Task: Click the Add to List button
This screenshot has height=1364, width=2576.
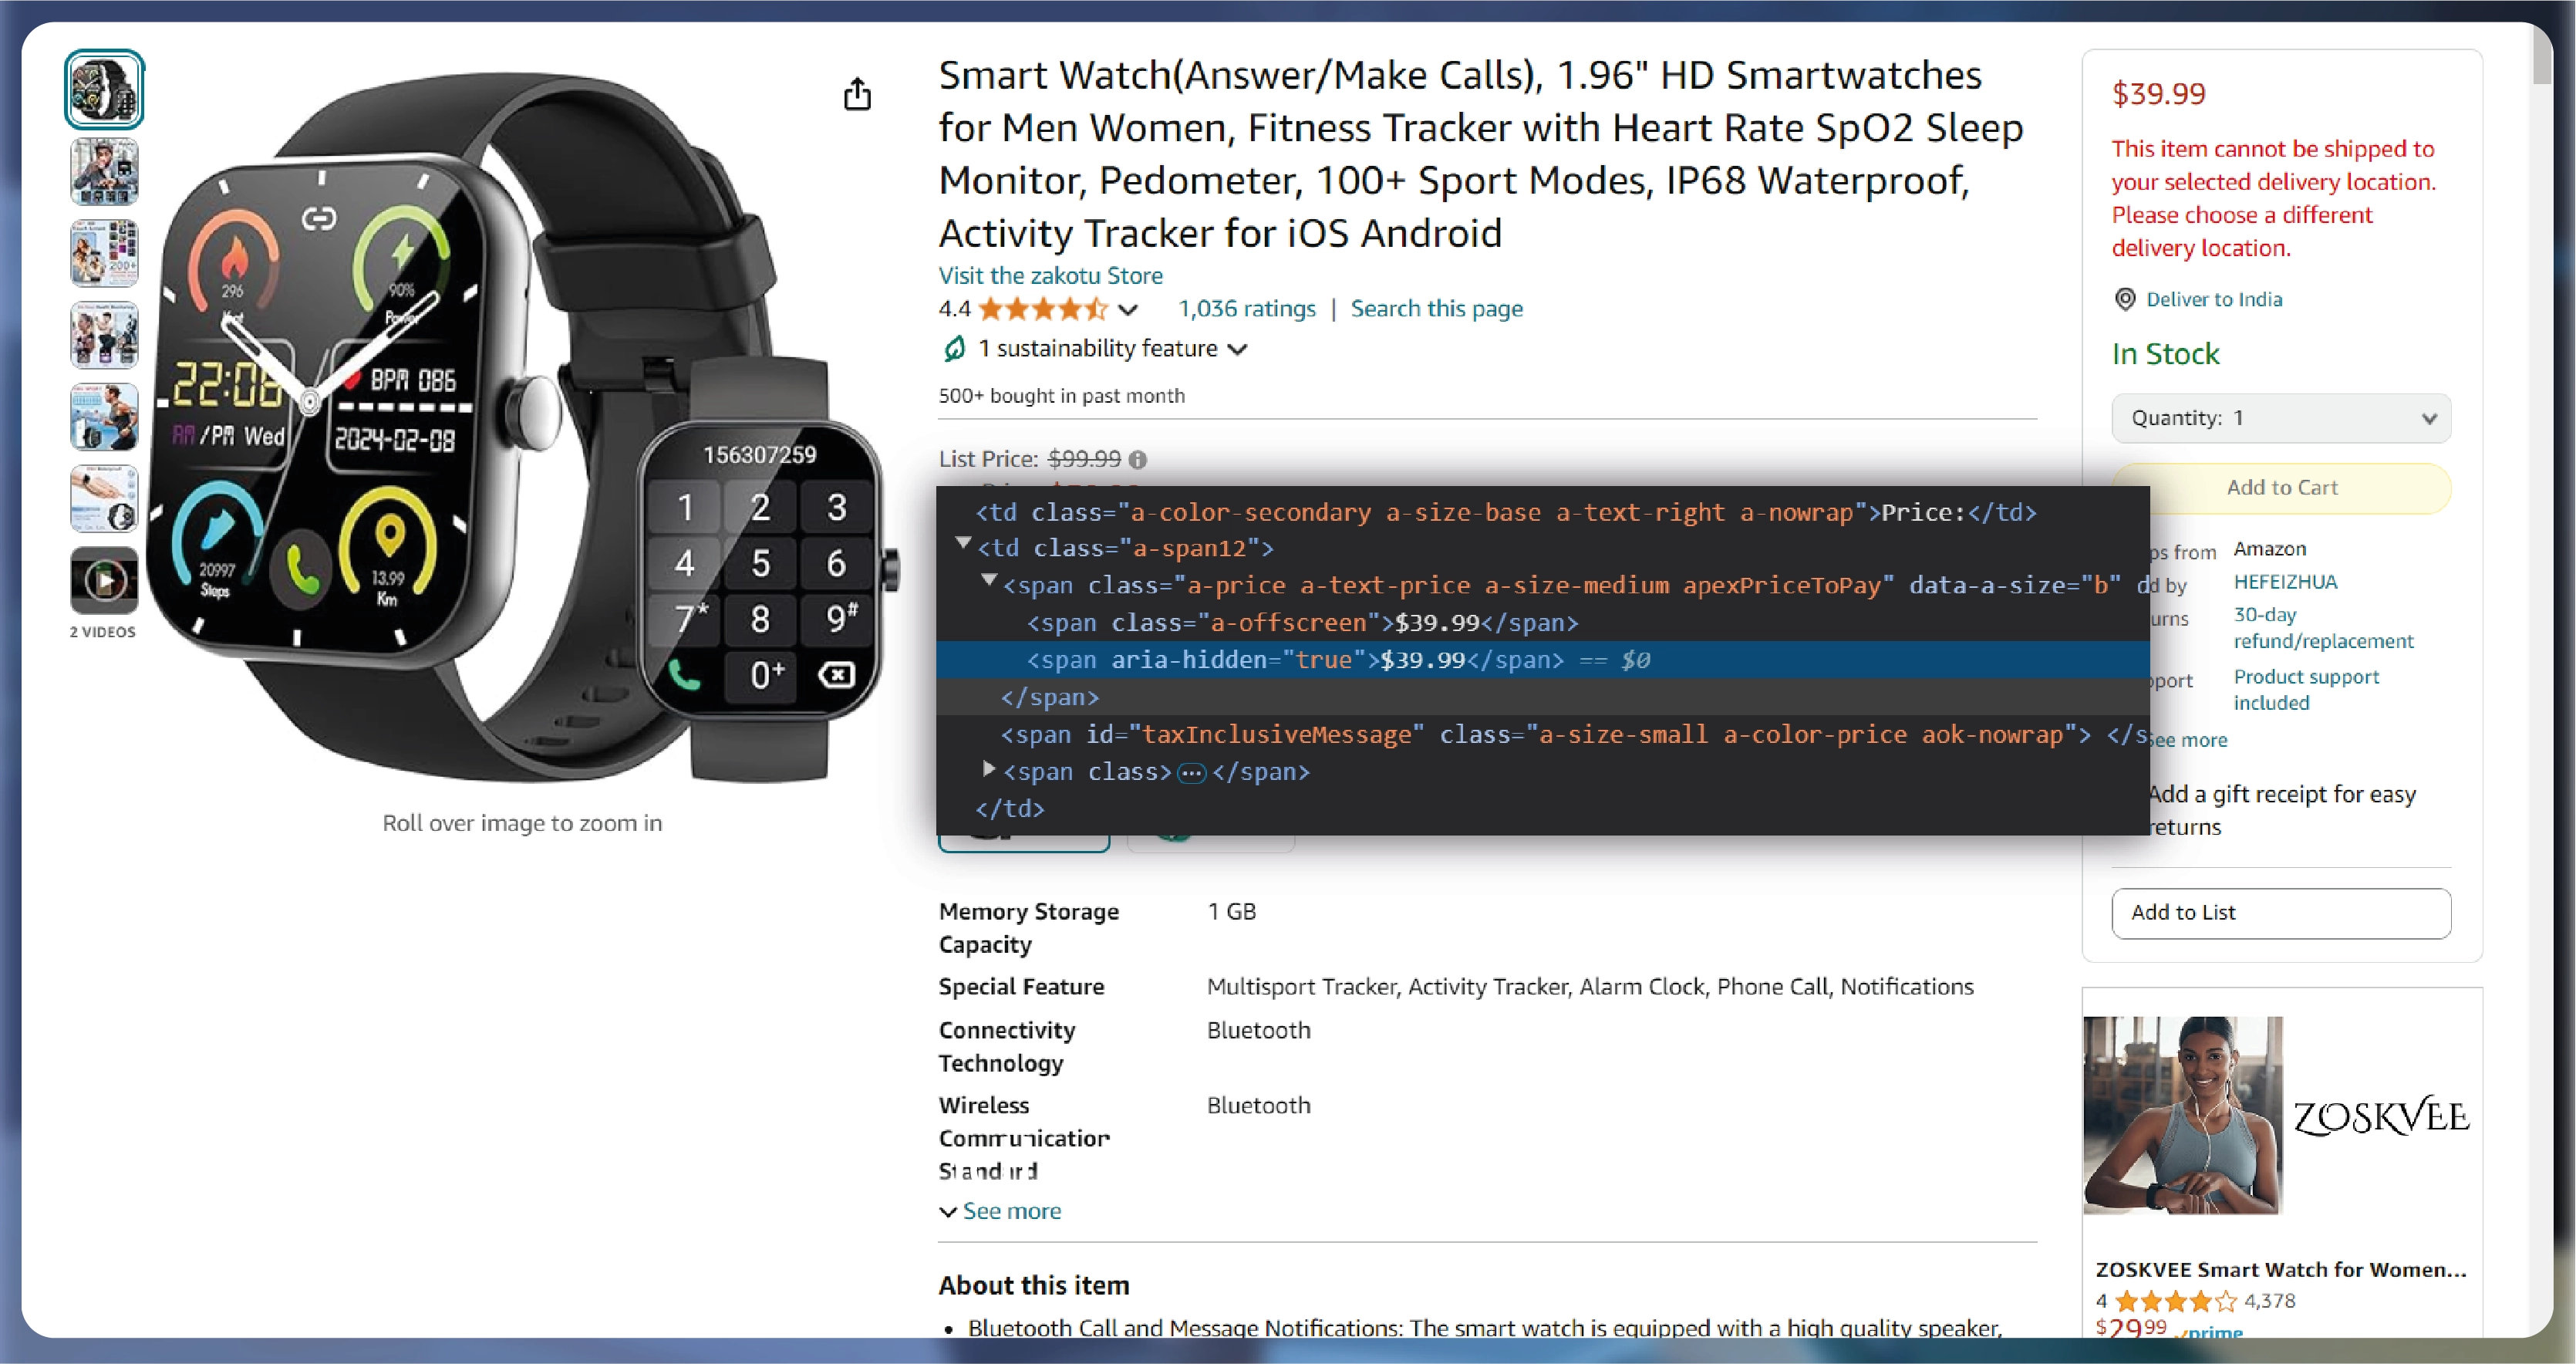Action: coord(2281,913)
